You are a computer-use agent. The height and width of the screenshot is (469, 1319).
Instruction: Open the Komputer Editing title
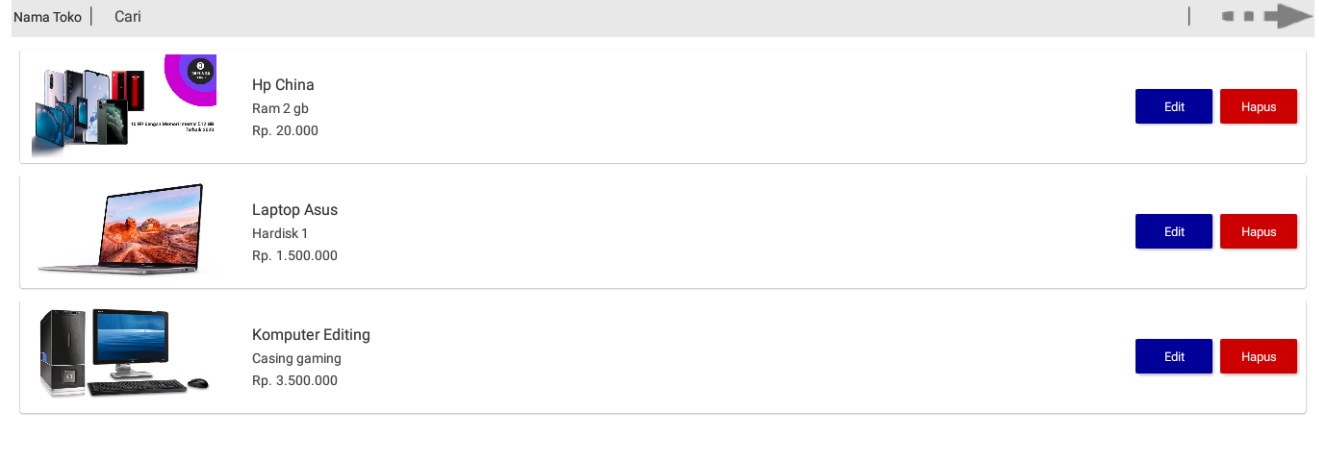click(311, 335)
